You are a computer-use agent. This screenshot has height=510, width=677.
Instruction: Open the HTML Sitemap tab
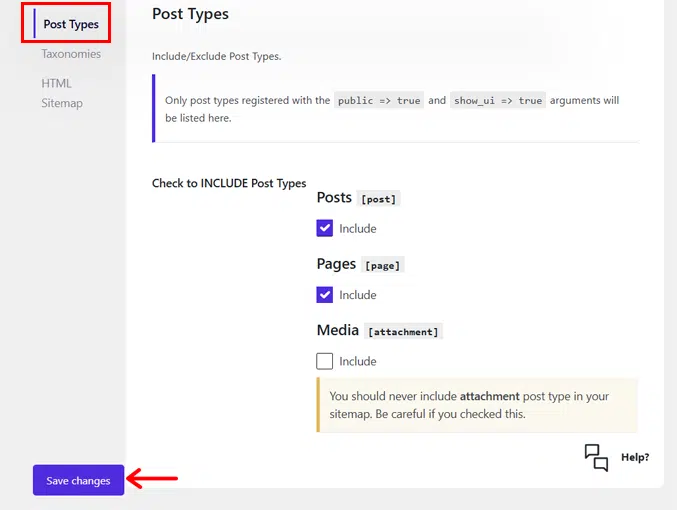coord(62,93)
